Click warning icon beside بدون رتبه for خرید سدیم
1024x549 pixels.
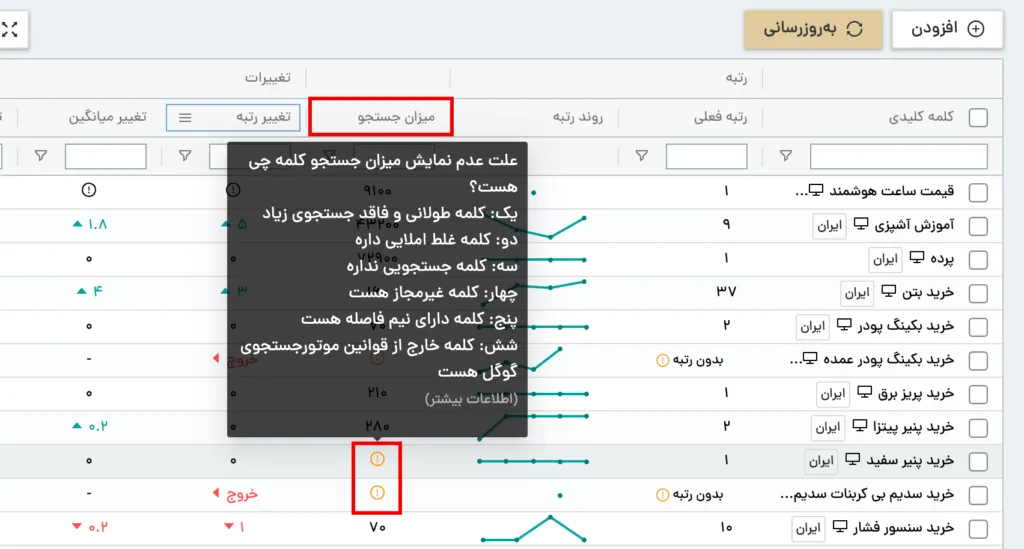click(662, 495)
